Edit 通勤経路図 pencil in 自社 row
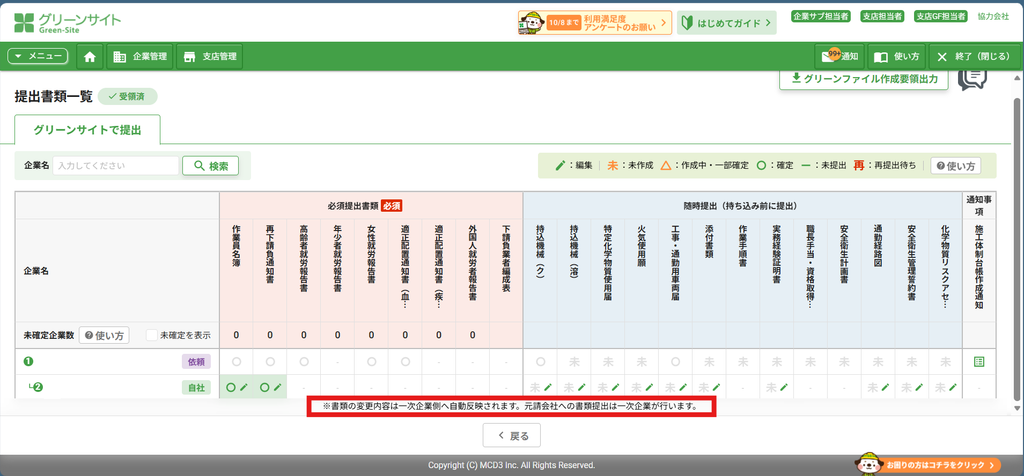Viewport: 1024px width, 476px height. click(x=886, y=387)
